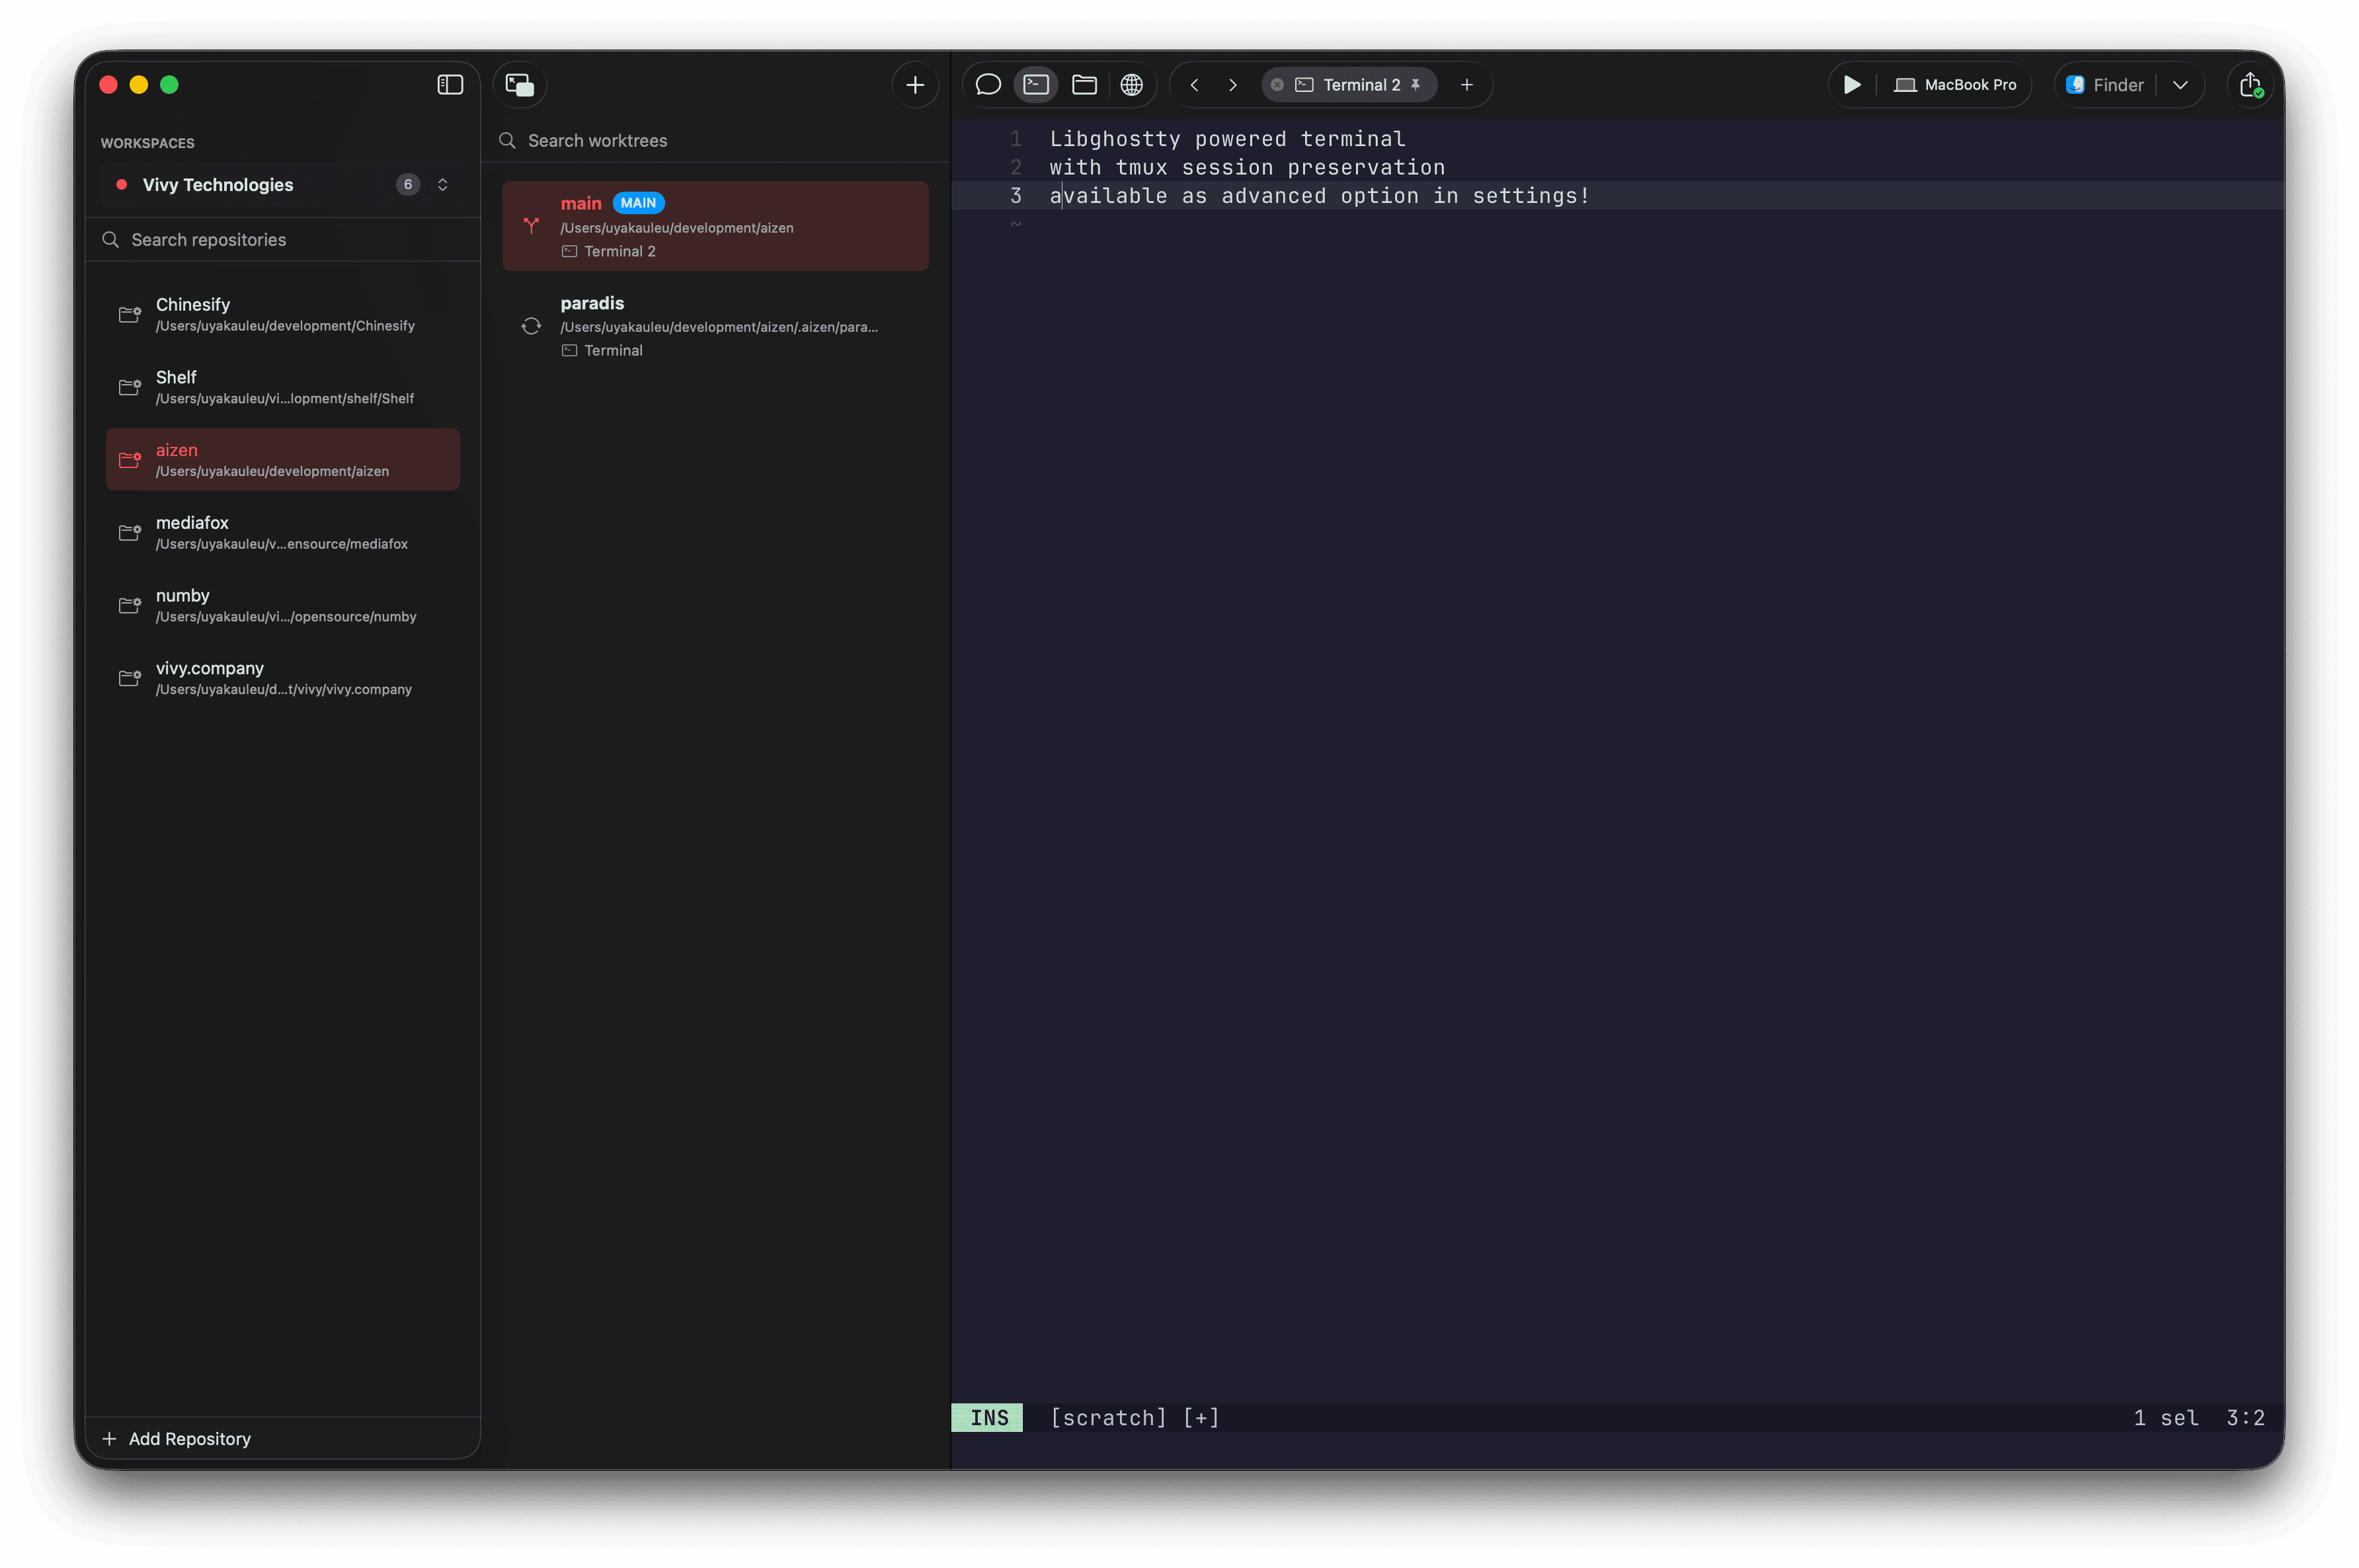The width and height of the screenshot is (2359, 1568).
Task: Click the sync icon beside paradis worktree
Action: coord(531,325)
